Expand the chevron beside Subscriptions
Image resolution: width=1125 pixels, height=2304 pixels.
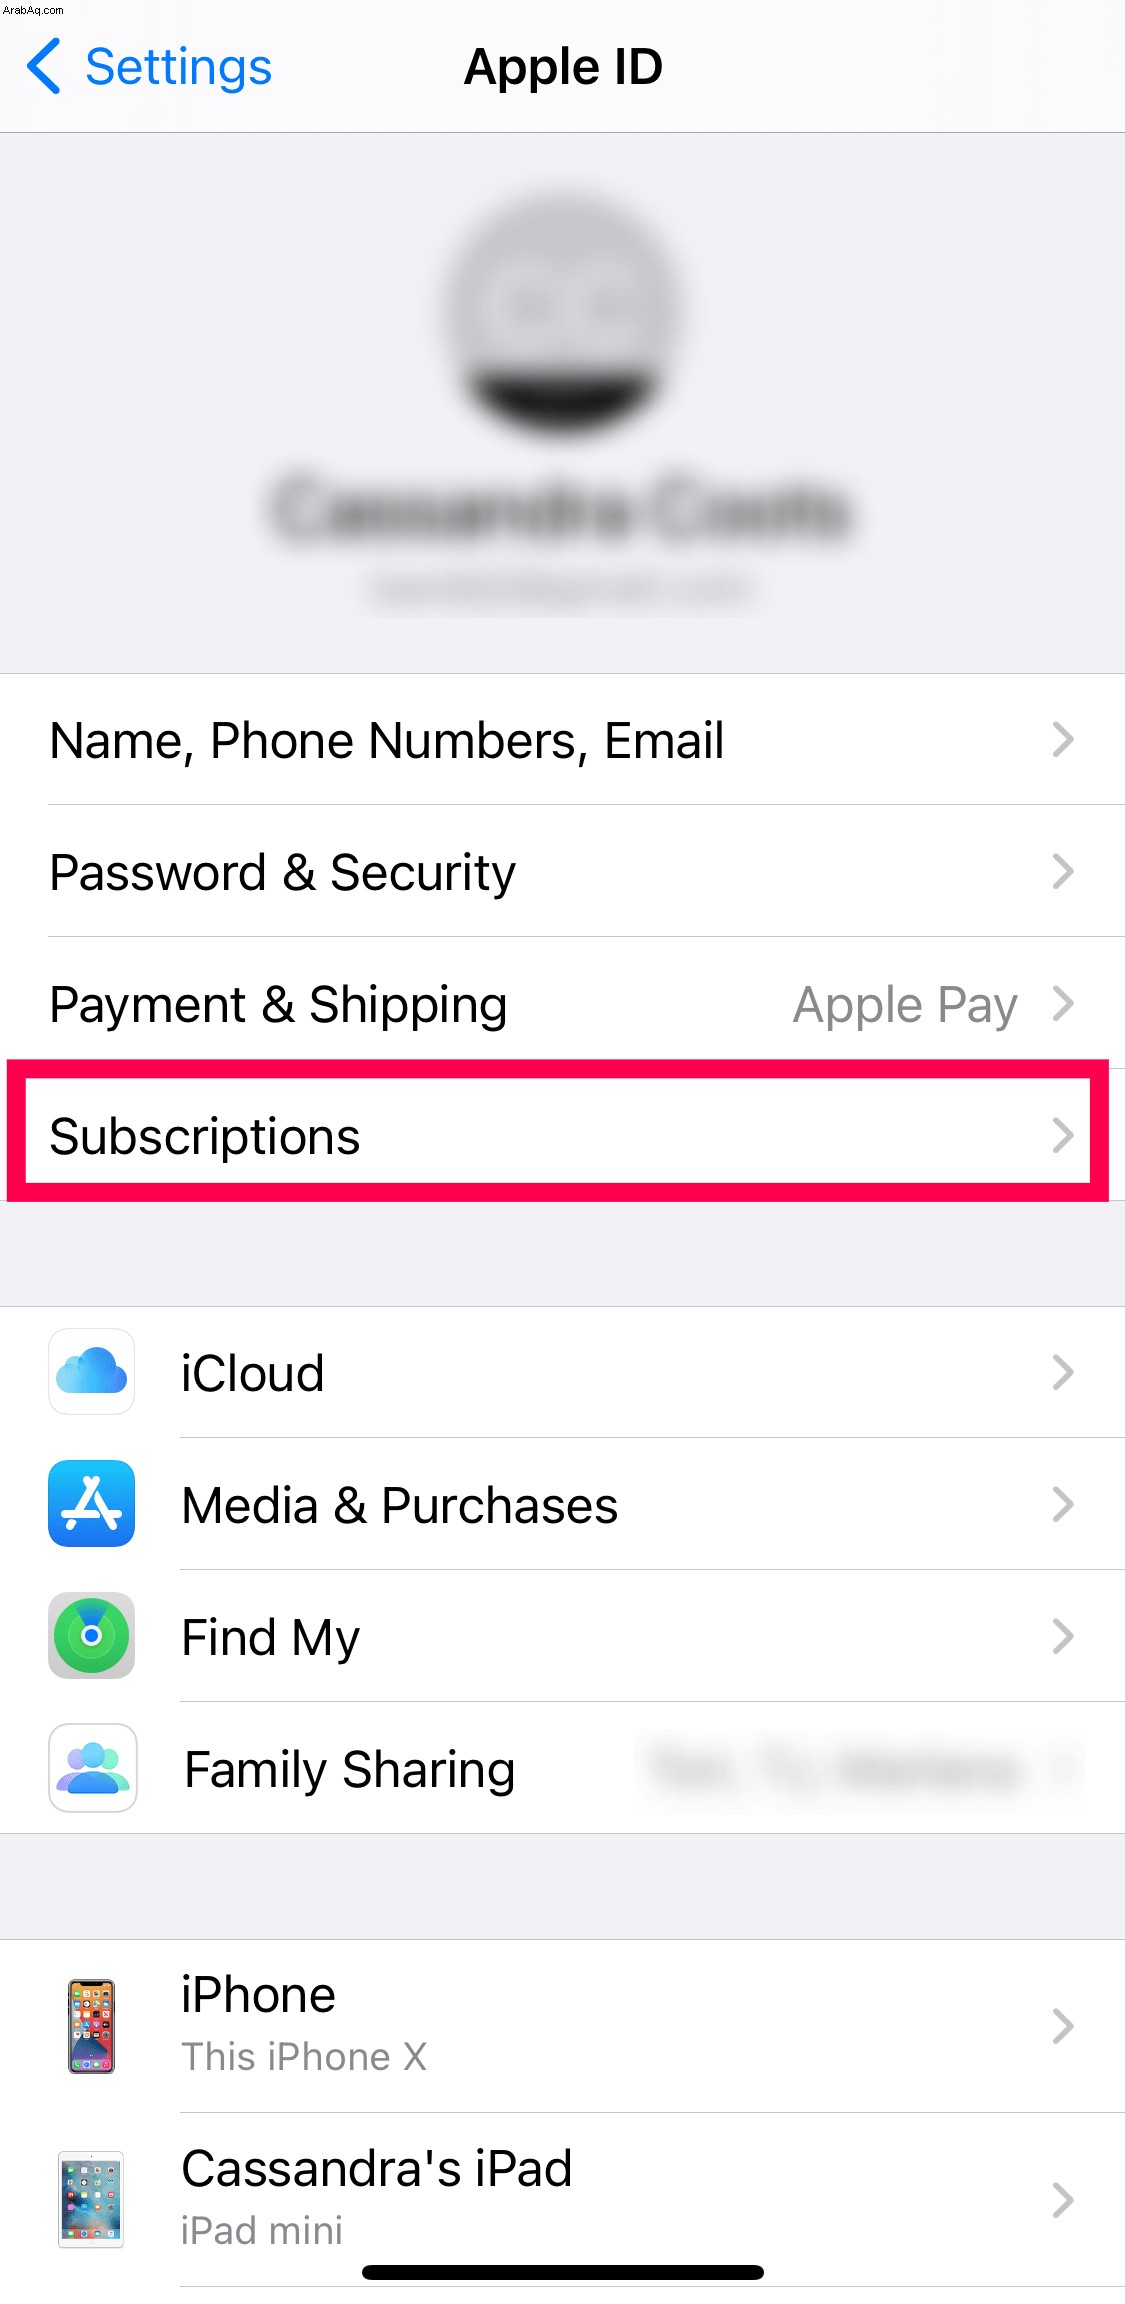coord(1063,1135)
